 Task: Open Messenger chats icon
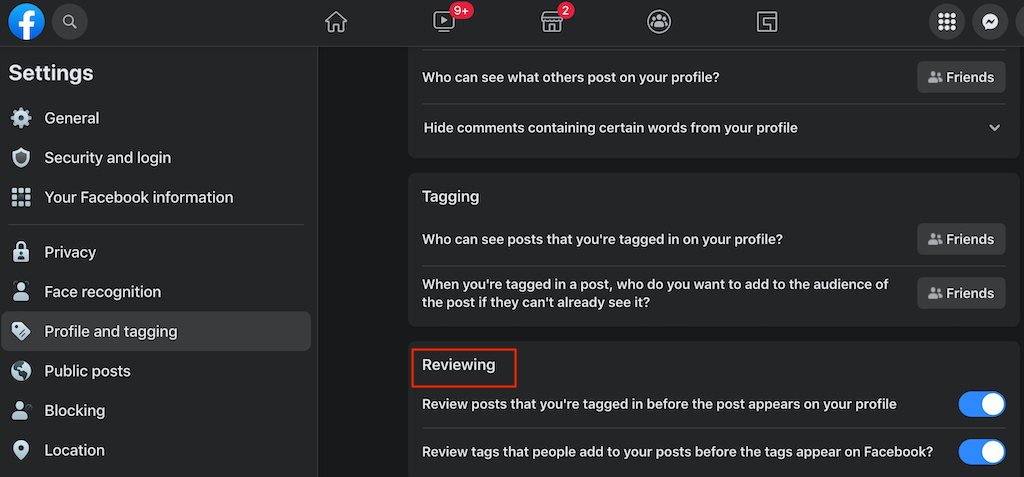coord(990,22)
